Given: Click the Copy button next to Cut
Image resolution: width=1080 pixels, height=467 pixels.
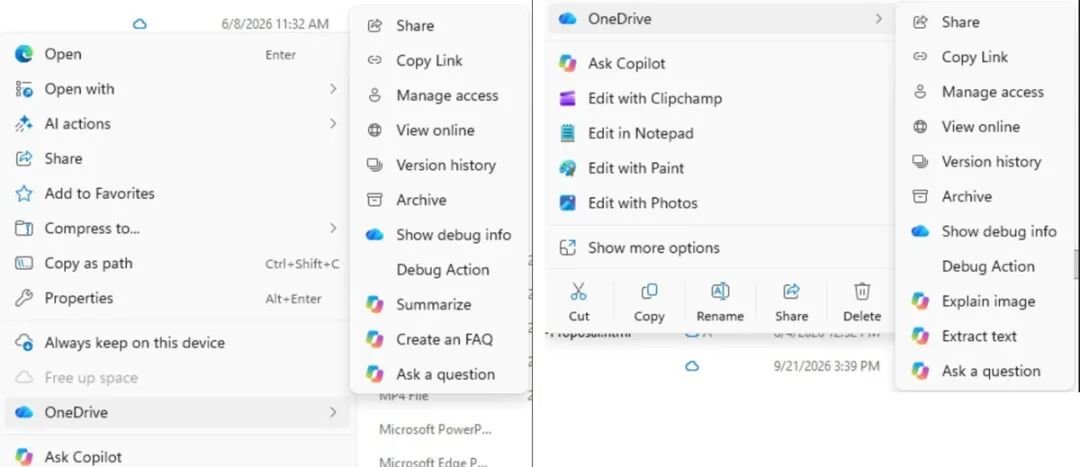Looking at the screenshot, I should coord(649,302).
